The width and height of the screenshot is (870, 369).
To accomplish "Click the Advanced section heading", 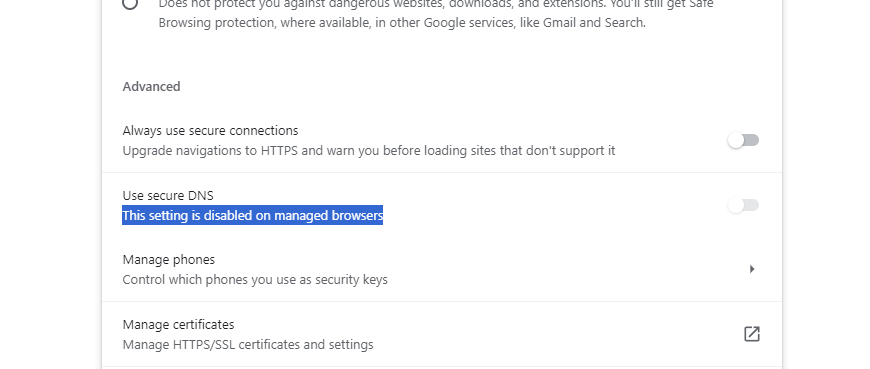I will pyautogui.click(x=151, y=87).
